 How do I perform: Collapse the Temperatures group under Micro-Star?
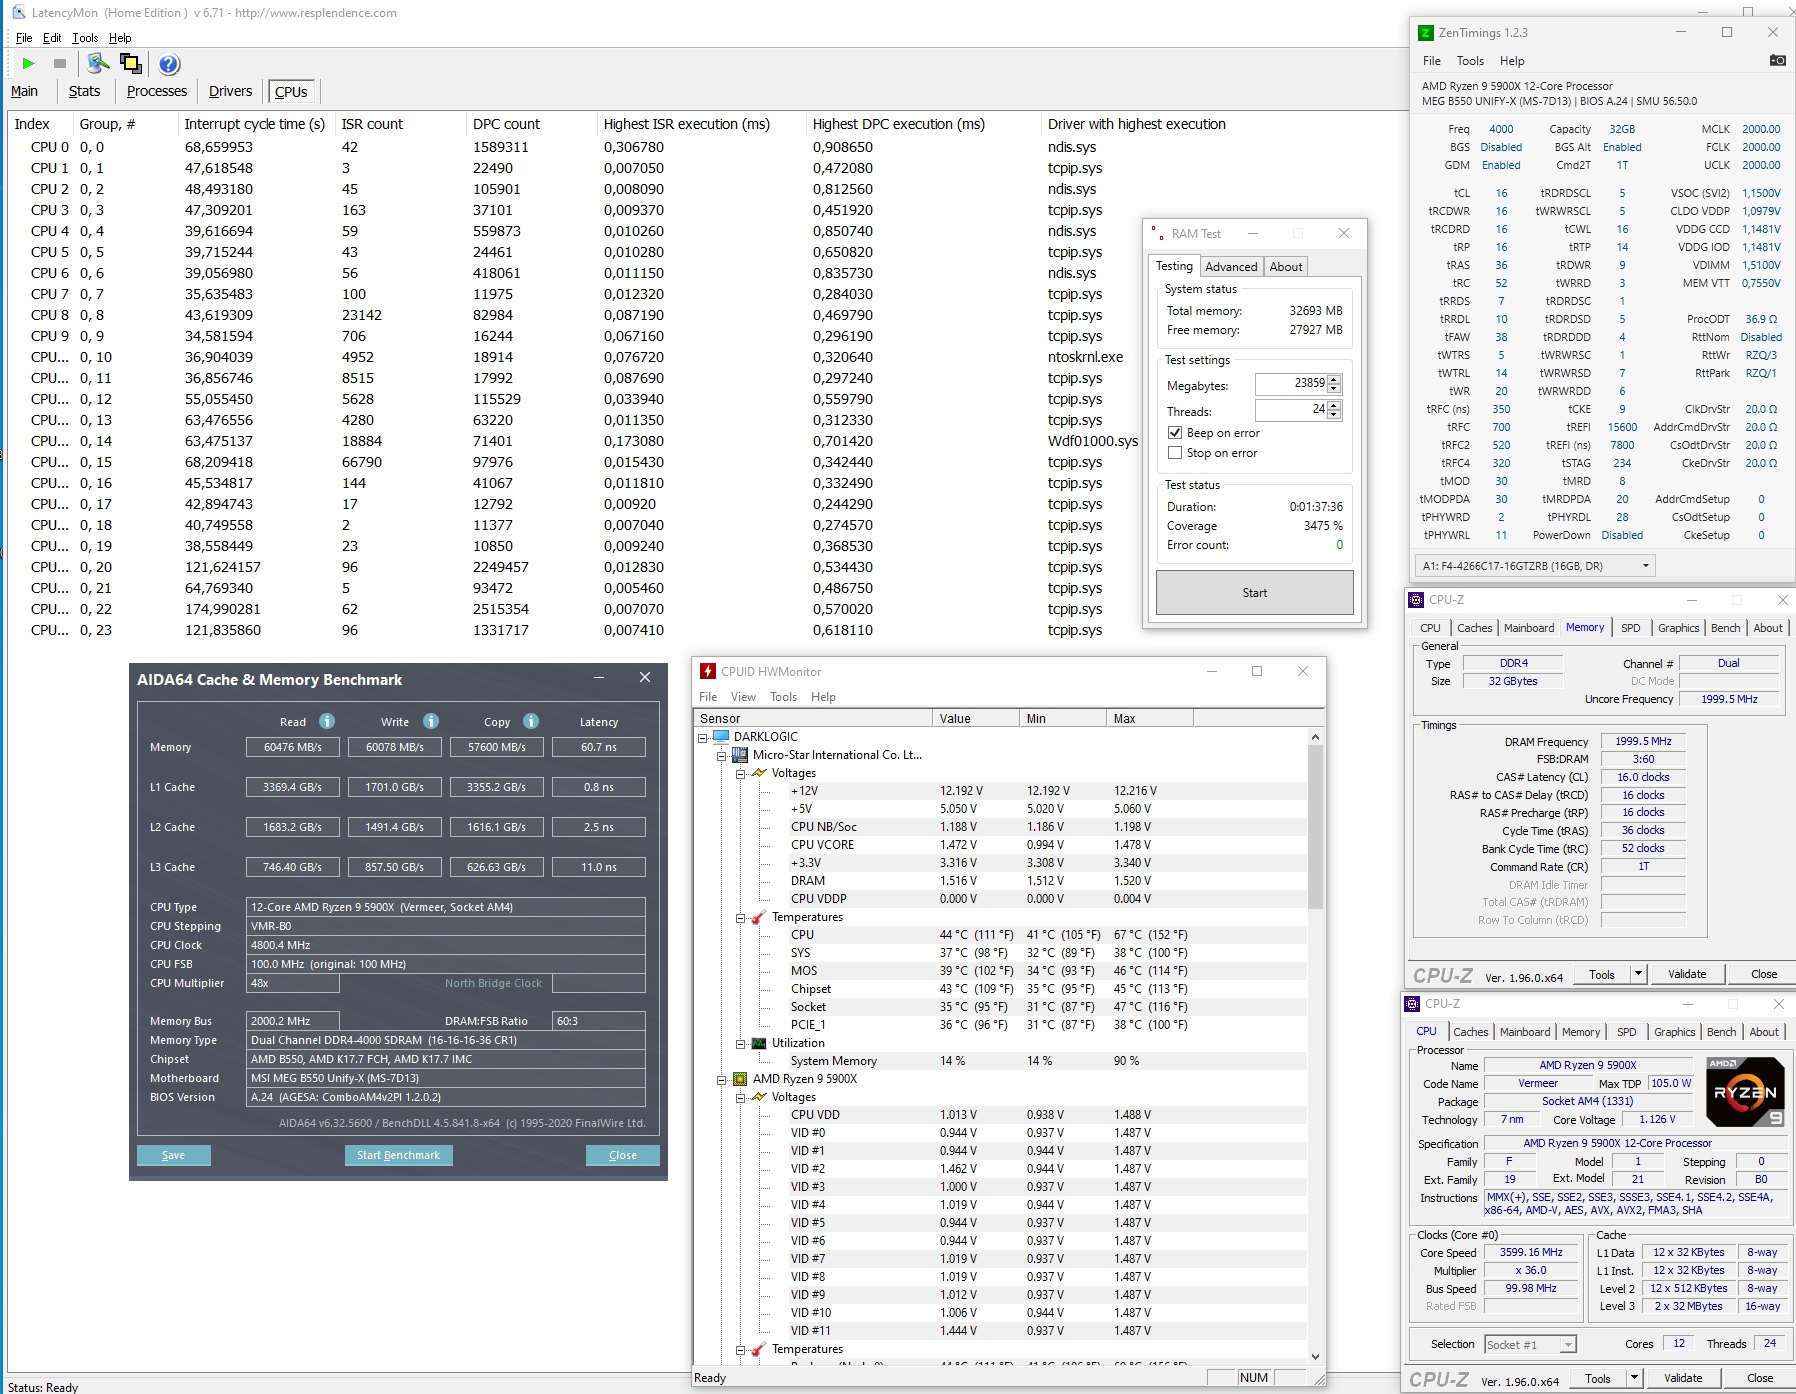coord(741,918)
